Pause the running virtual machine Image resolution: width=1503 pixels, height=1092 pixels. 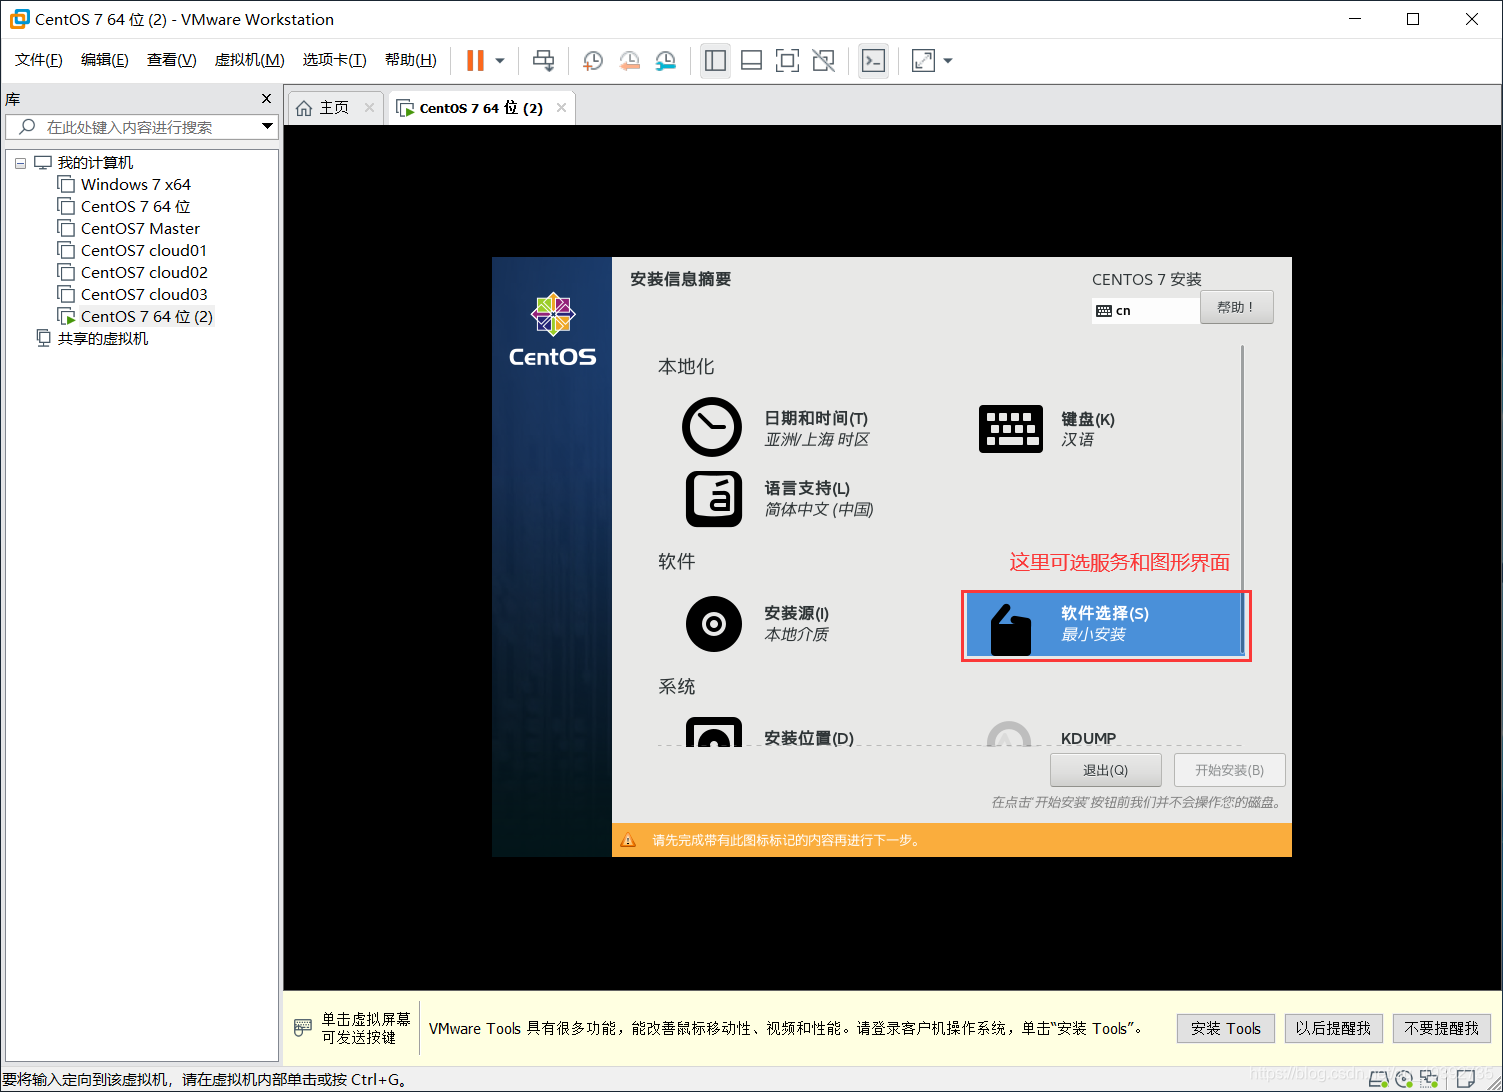point(475,61)
